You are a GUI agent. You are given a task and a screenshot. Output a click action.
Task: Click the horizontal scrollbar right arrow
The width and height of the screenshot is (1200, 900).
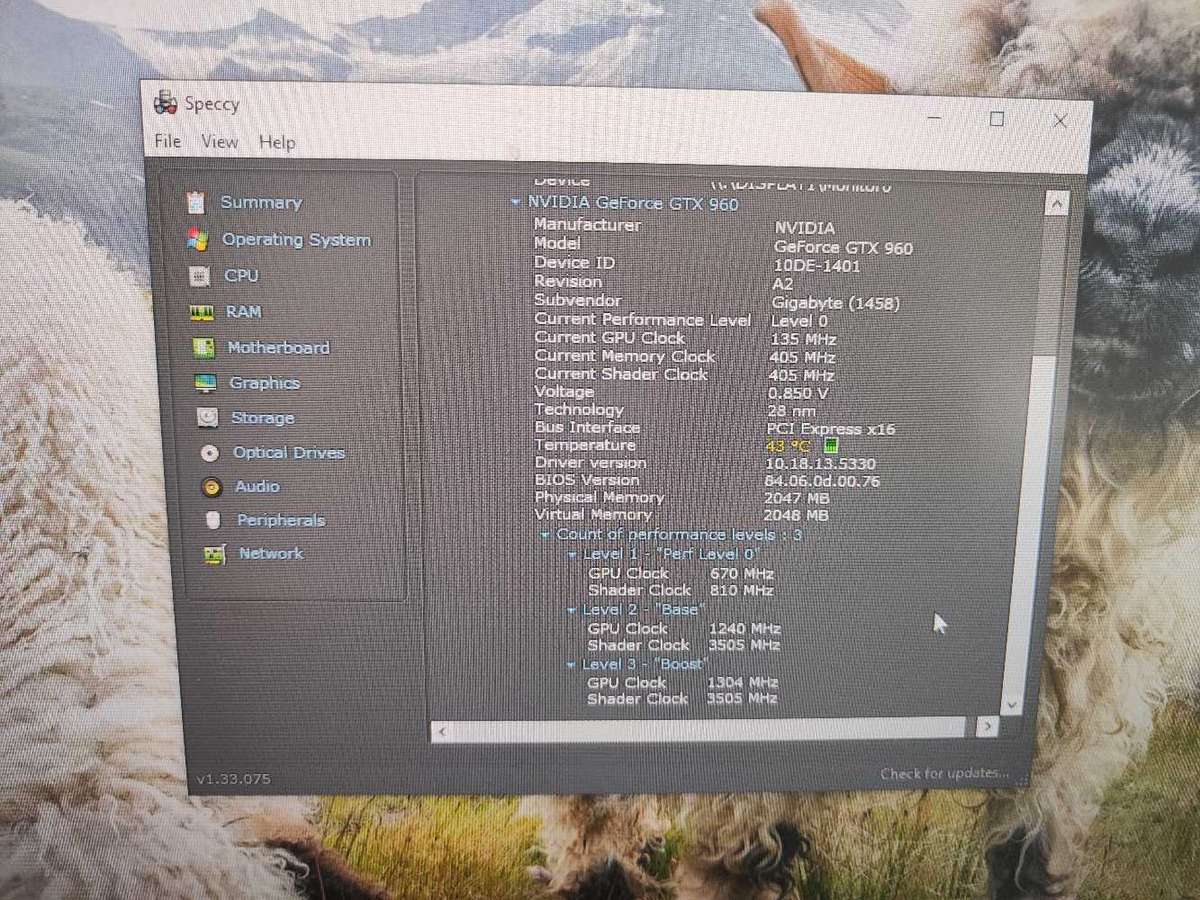[x=987, y=727]
